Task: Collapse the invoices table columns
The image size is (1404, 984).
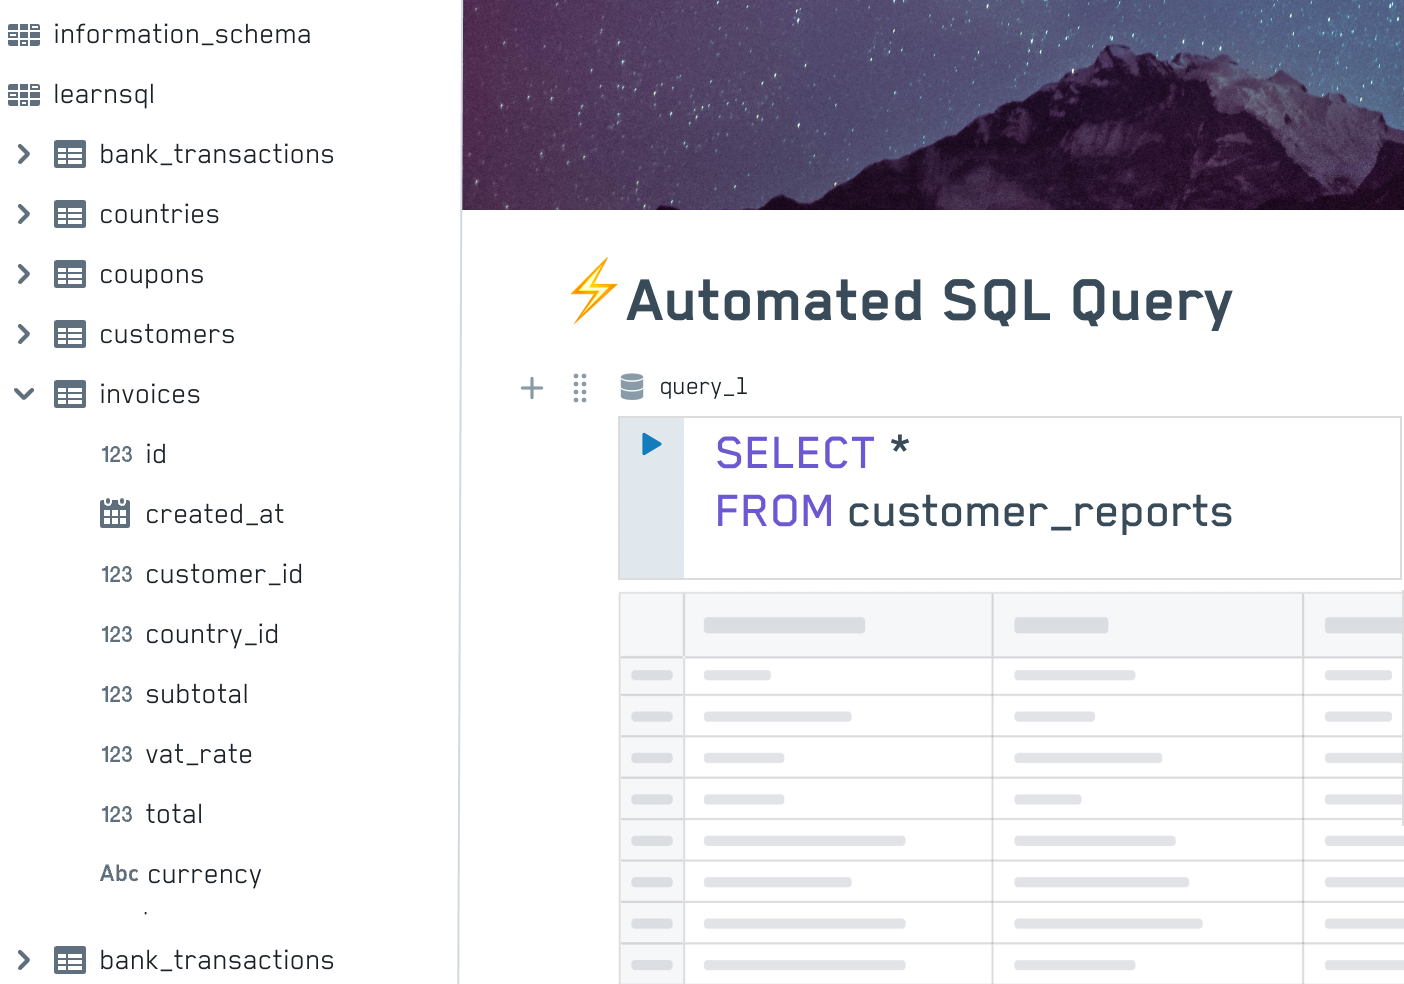Action: pyautogui.click(x=23, y=394)
